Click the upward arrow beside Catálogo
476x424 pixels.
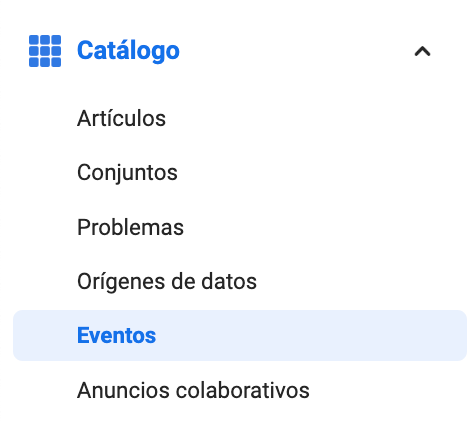pos(422,51)
